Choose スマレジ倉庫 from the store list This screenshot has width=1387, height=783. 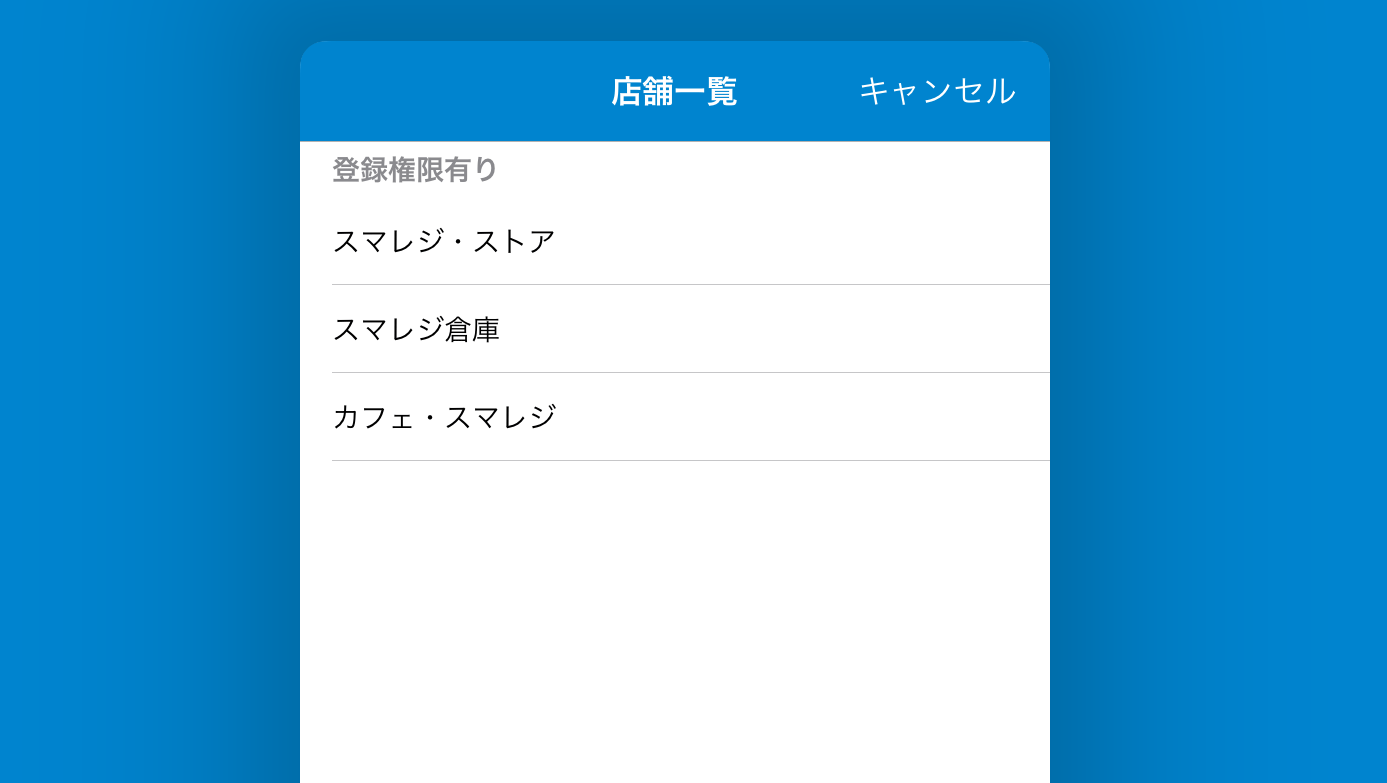(x=416, y=329)
